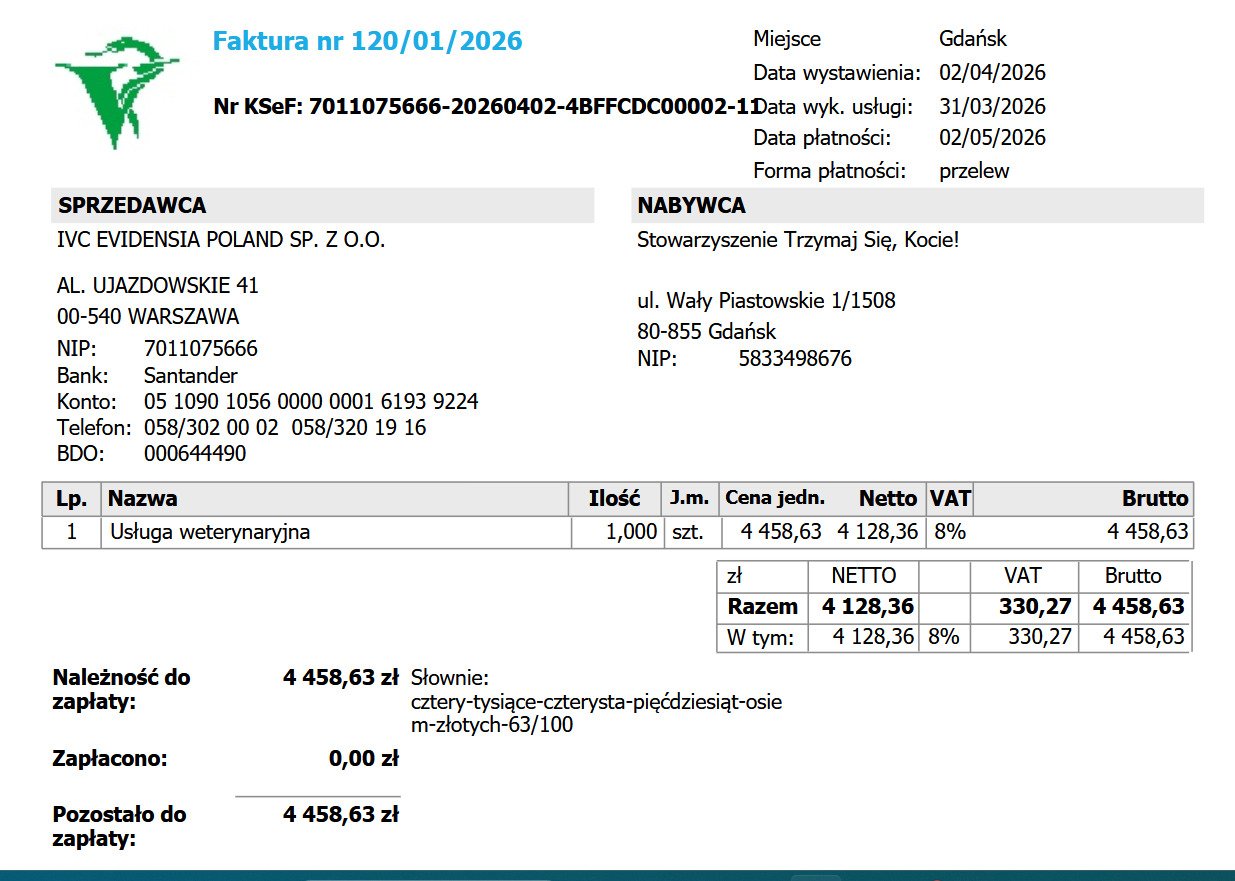This screenshot has height=881, width=1235.
Task: Click the Konto bank account number
Action: pyautogui.click(x=311, y=402)
